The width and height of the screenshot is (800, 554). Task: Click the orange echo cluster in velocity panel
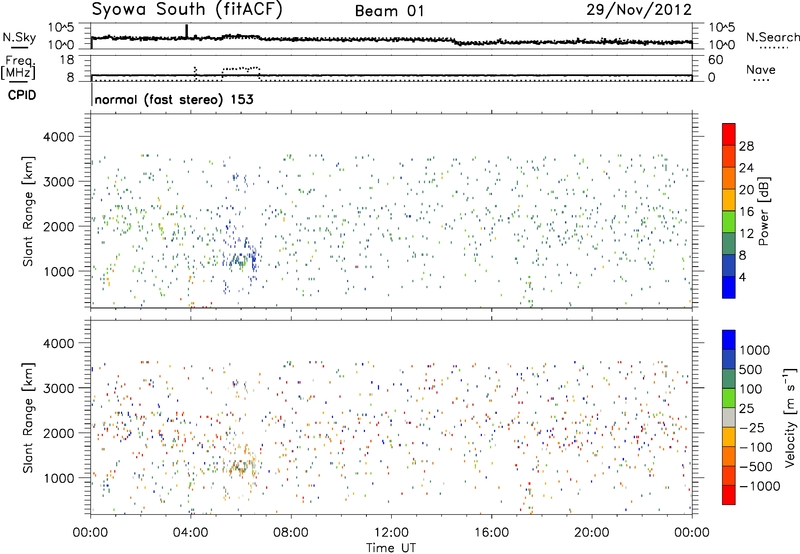click(x=241, y=464)
